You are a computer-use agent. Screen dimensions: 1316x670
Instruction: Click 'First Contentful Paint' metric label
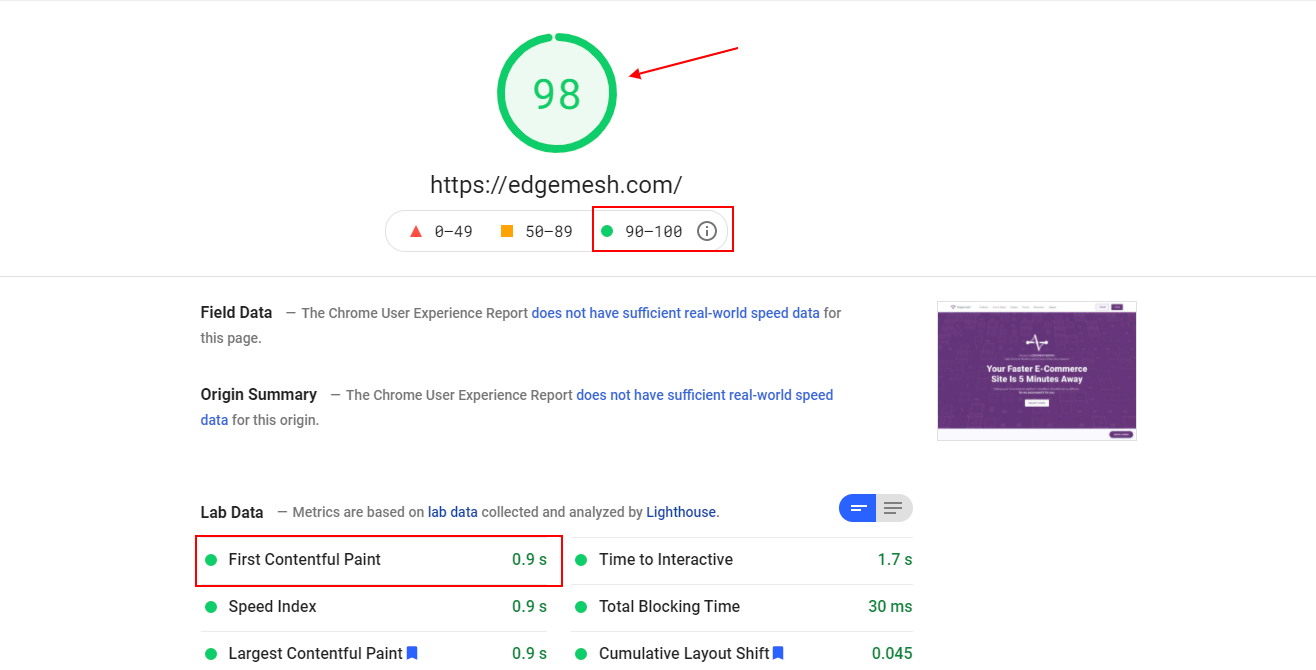[x=305, y=559]
